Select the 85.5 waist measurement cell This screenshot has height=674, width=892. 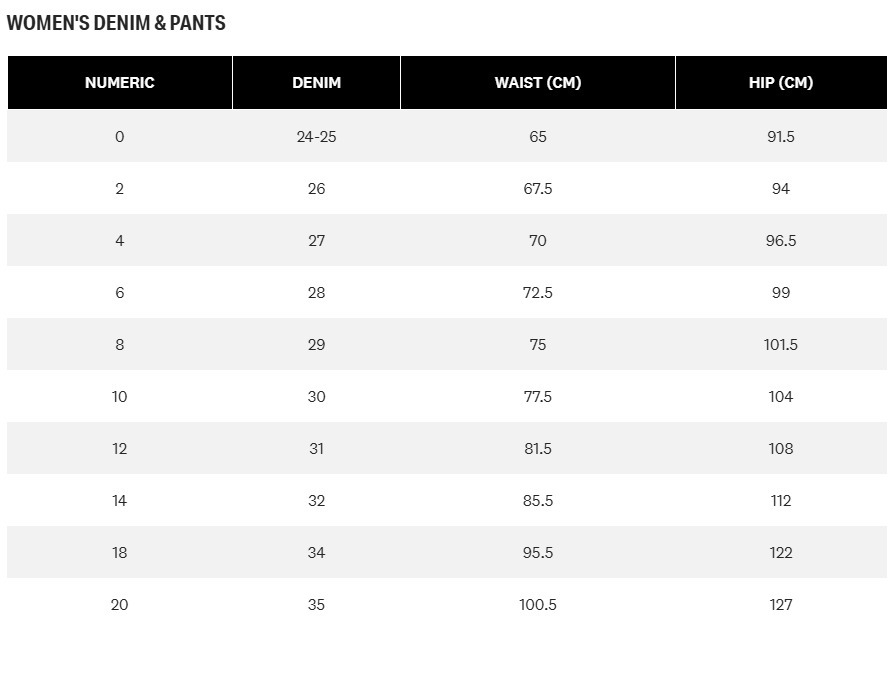coord(538,500)
